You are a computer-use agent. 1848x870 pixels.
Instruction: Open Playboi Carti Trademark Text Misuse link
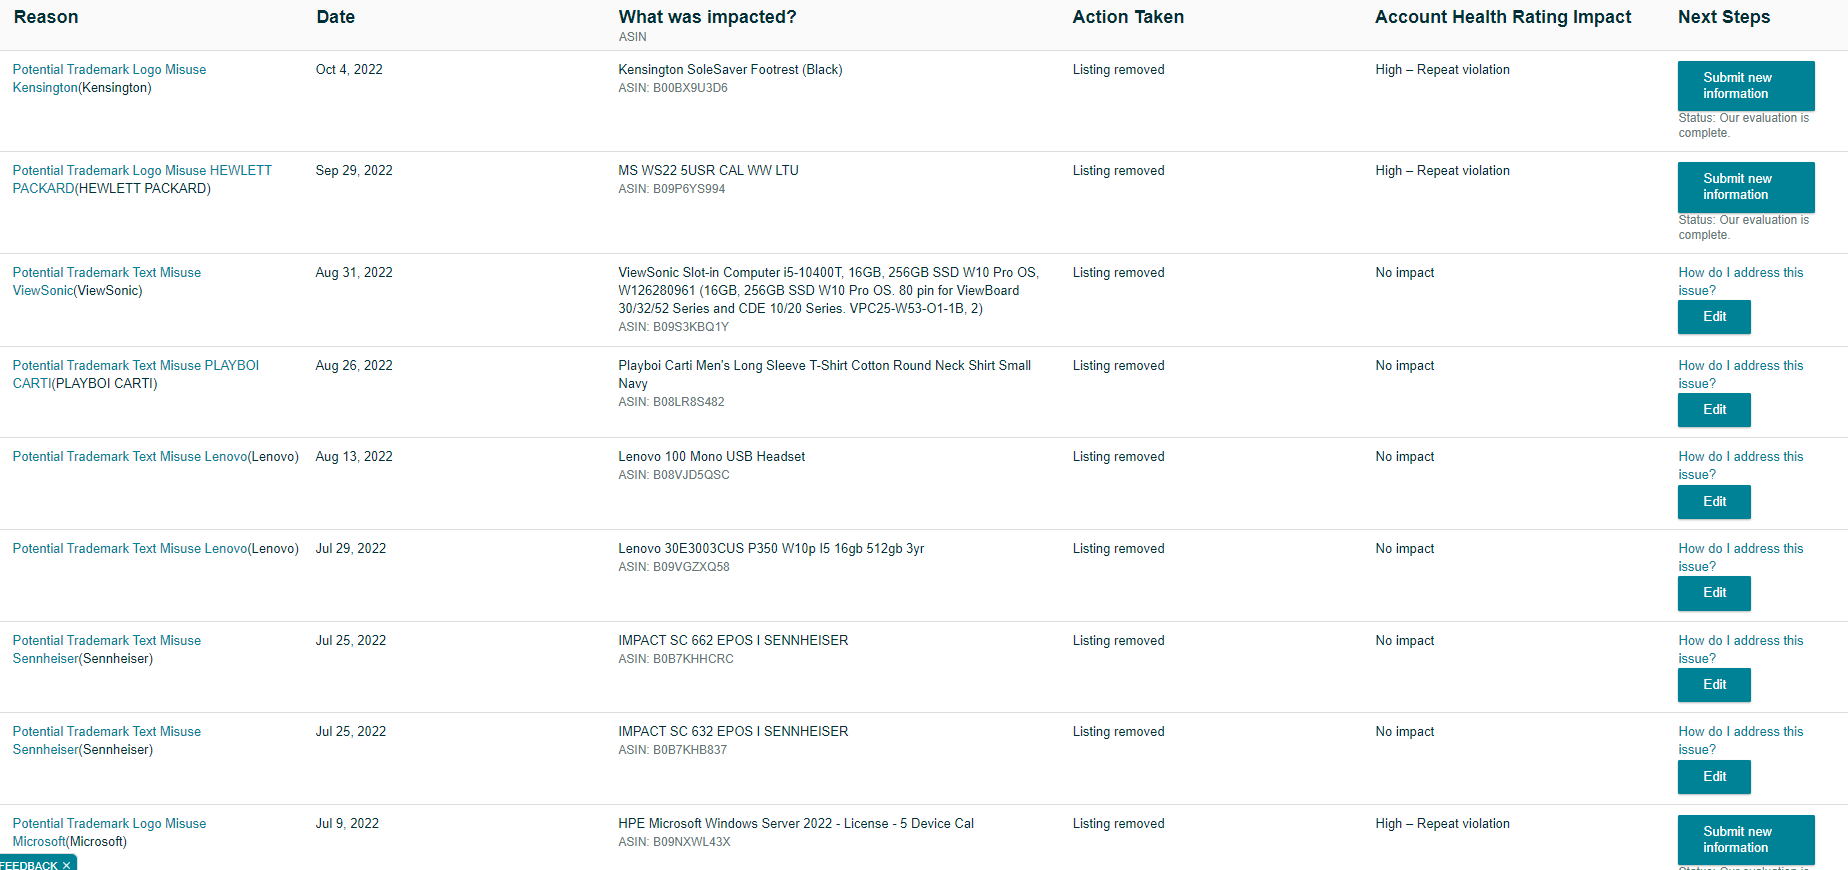coord(135,366)
